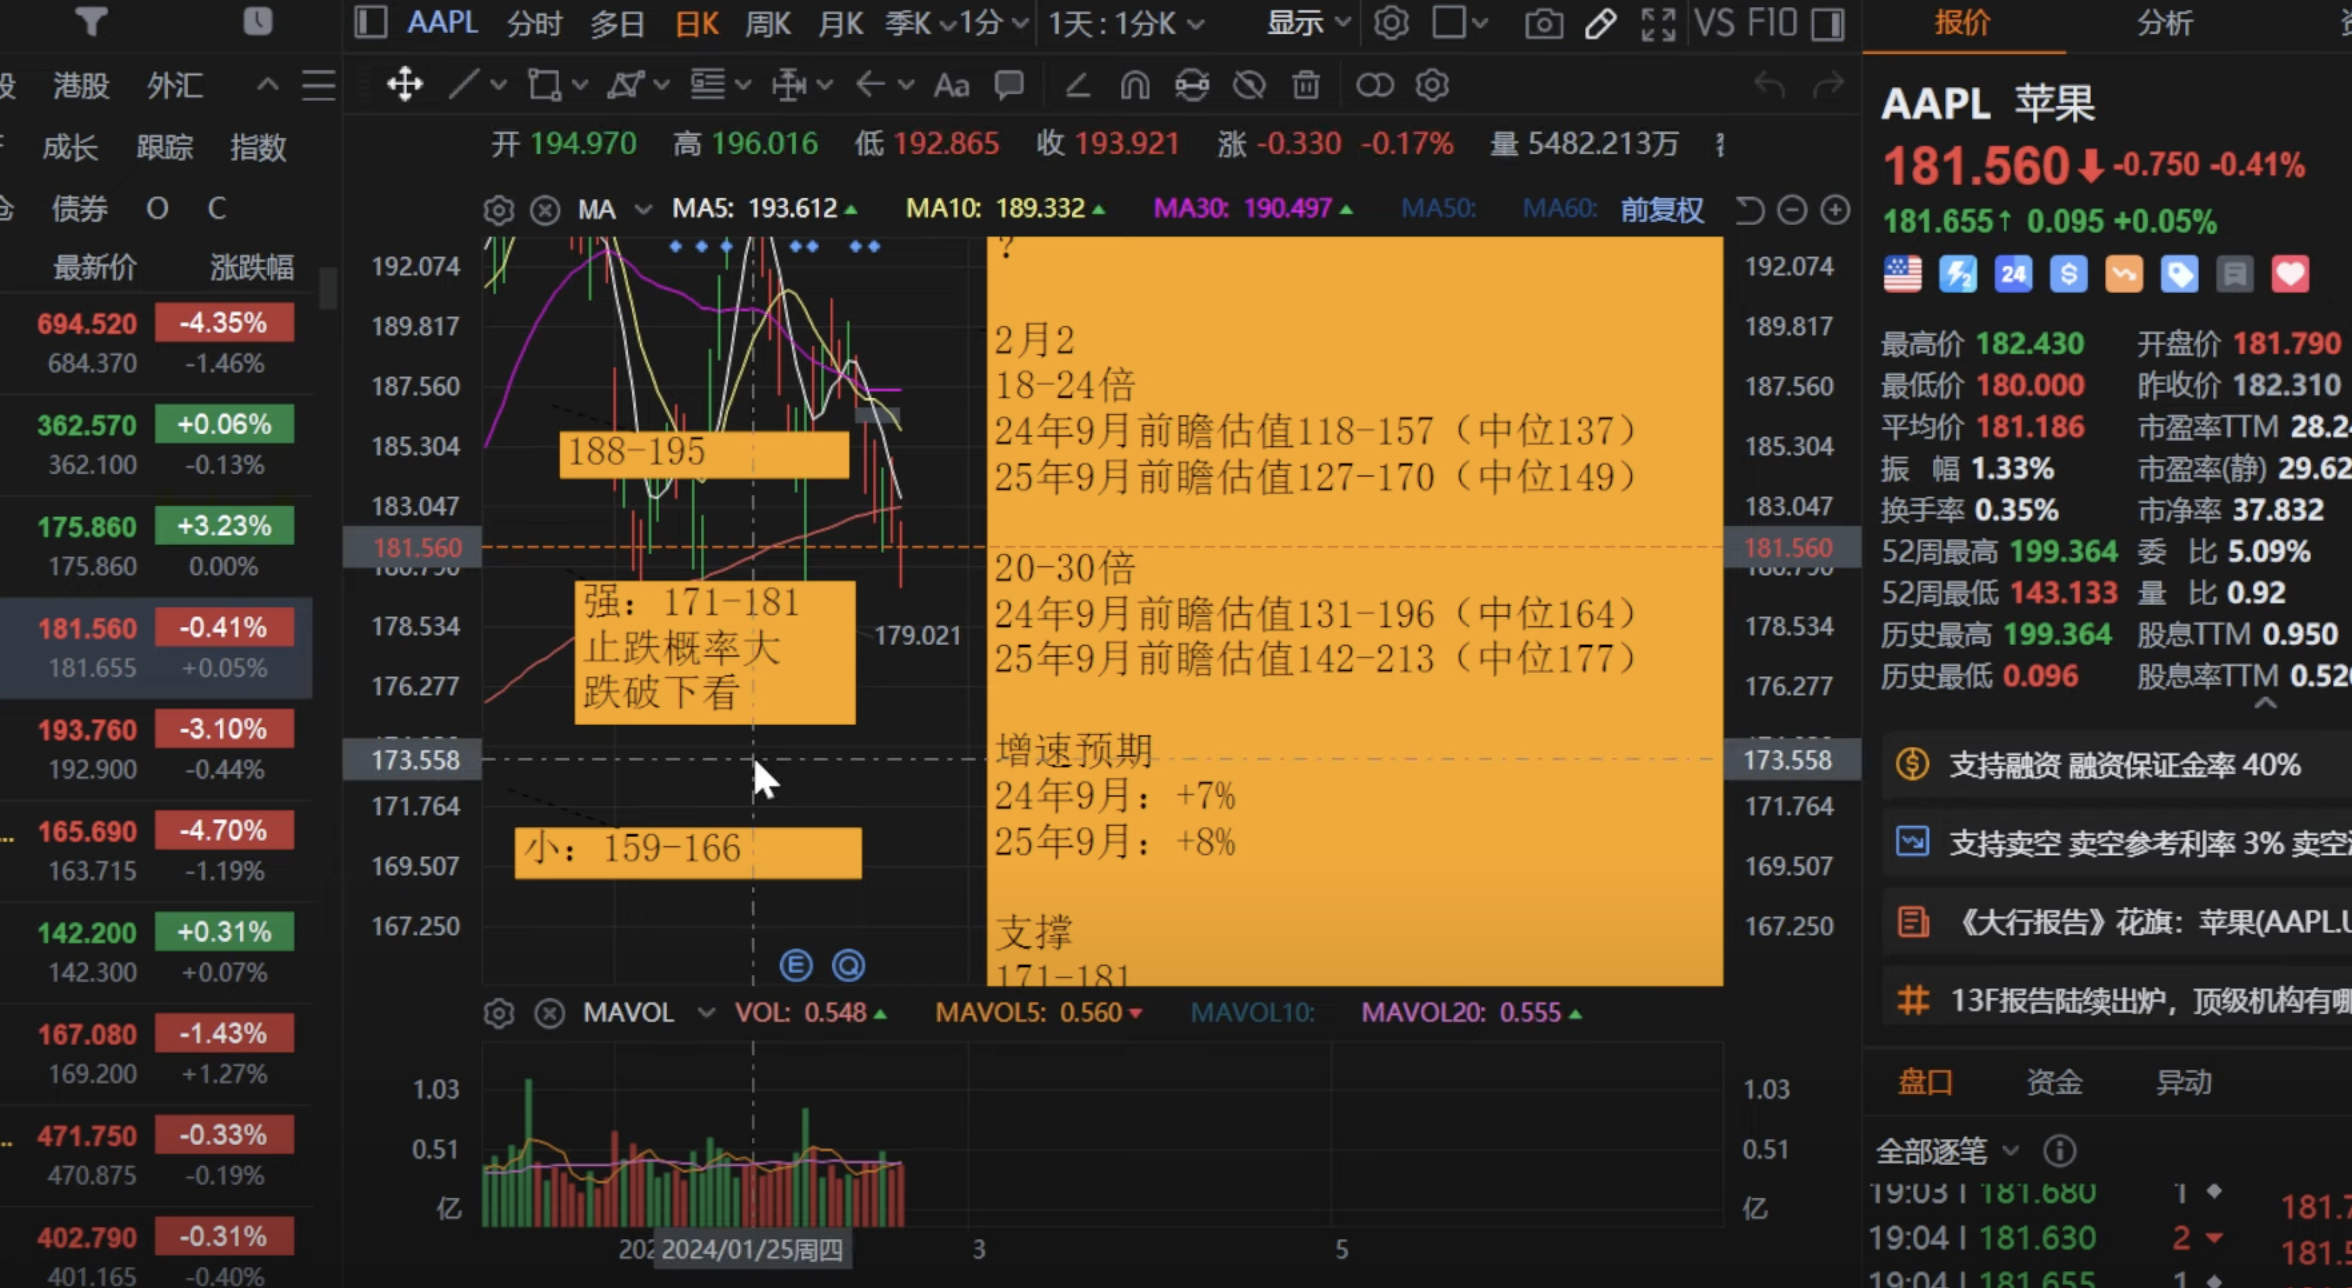
Task: Open the 异动 tab
Action: [x=2183, y=1083]
